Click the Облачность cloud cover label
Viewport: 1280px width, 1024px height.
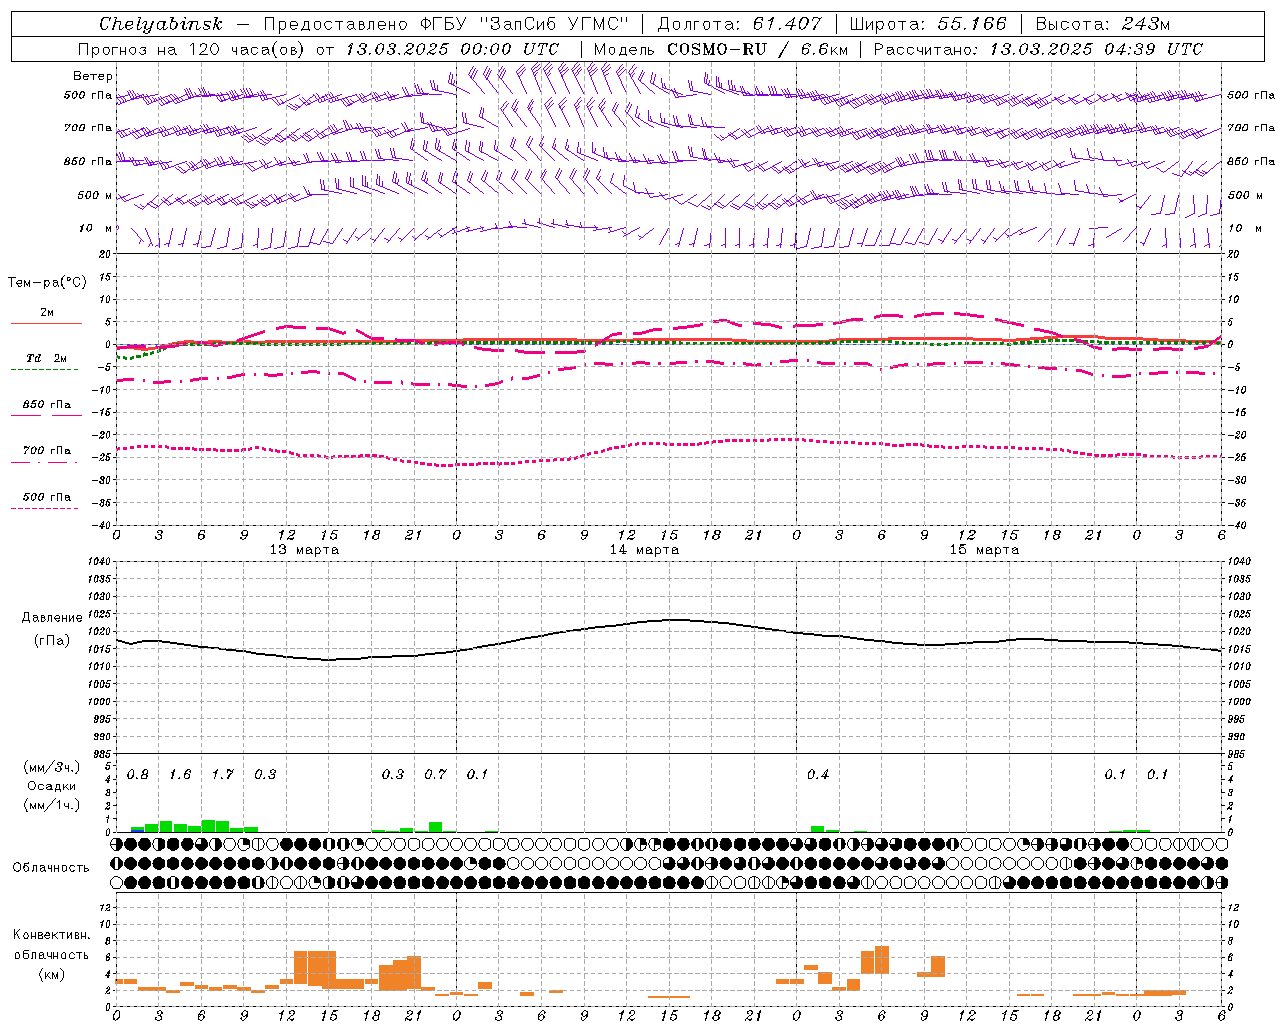pos(51,867)
